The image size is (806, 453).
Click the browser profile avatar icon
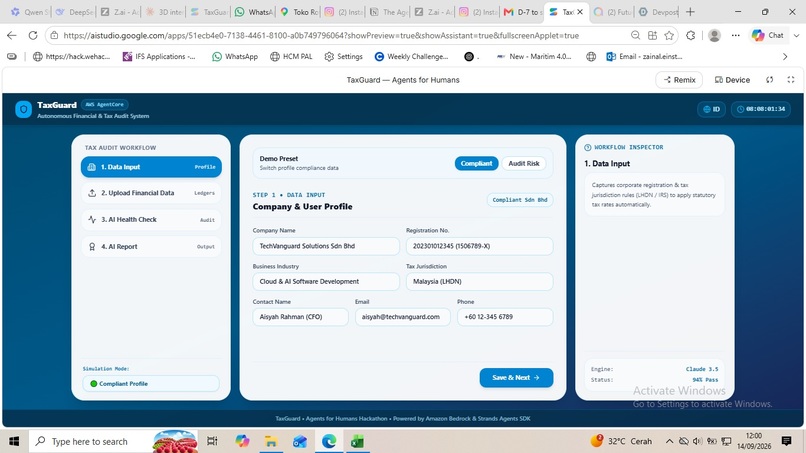point(714,35)
